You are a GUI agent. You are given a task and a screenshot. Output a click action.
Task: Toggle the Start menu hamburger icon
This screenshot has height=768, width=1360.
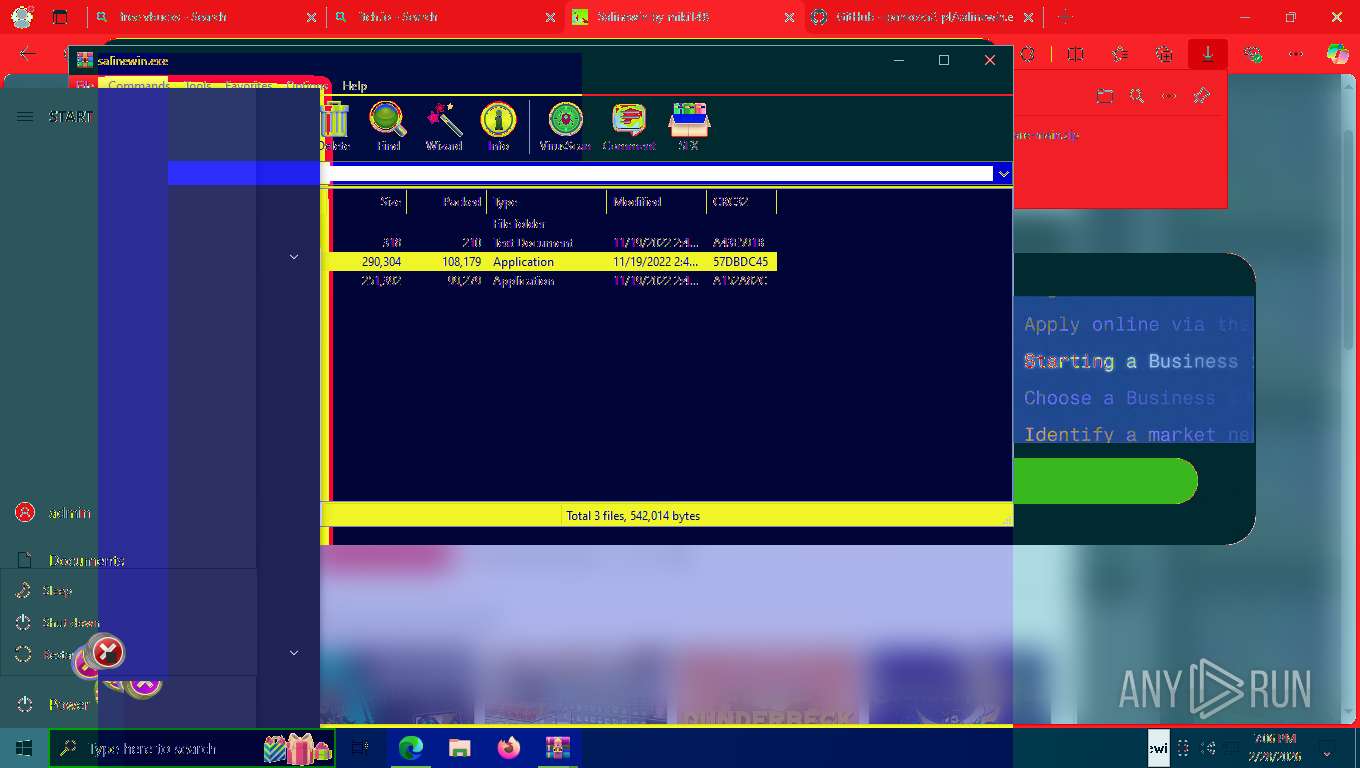(x=25, y=117)
